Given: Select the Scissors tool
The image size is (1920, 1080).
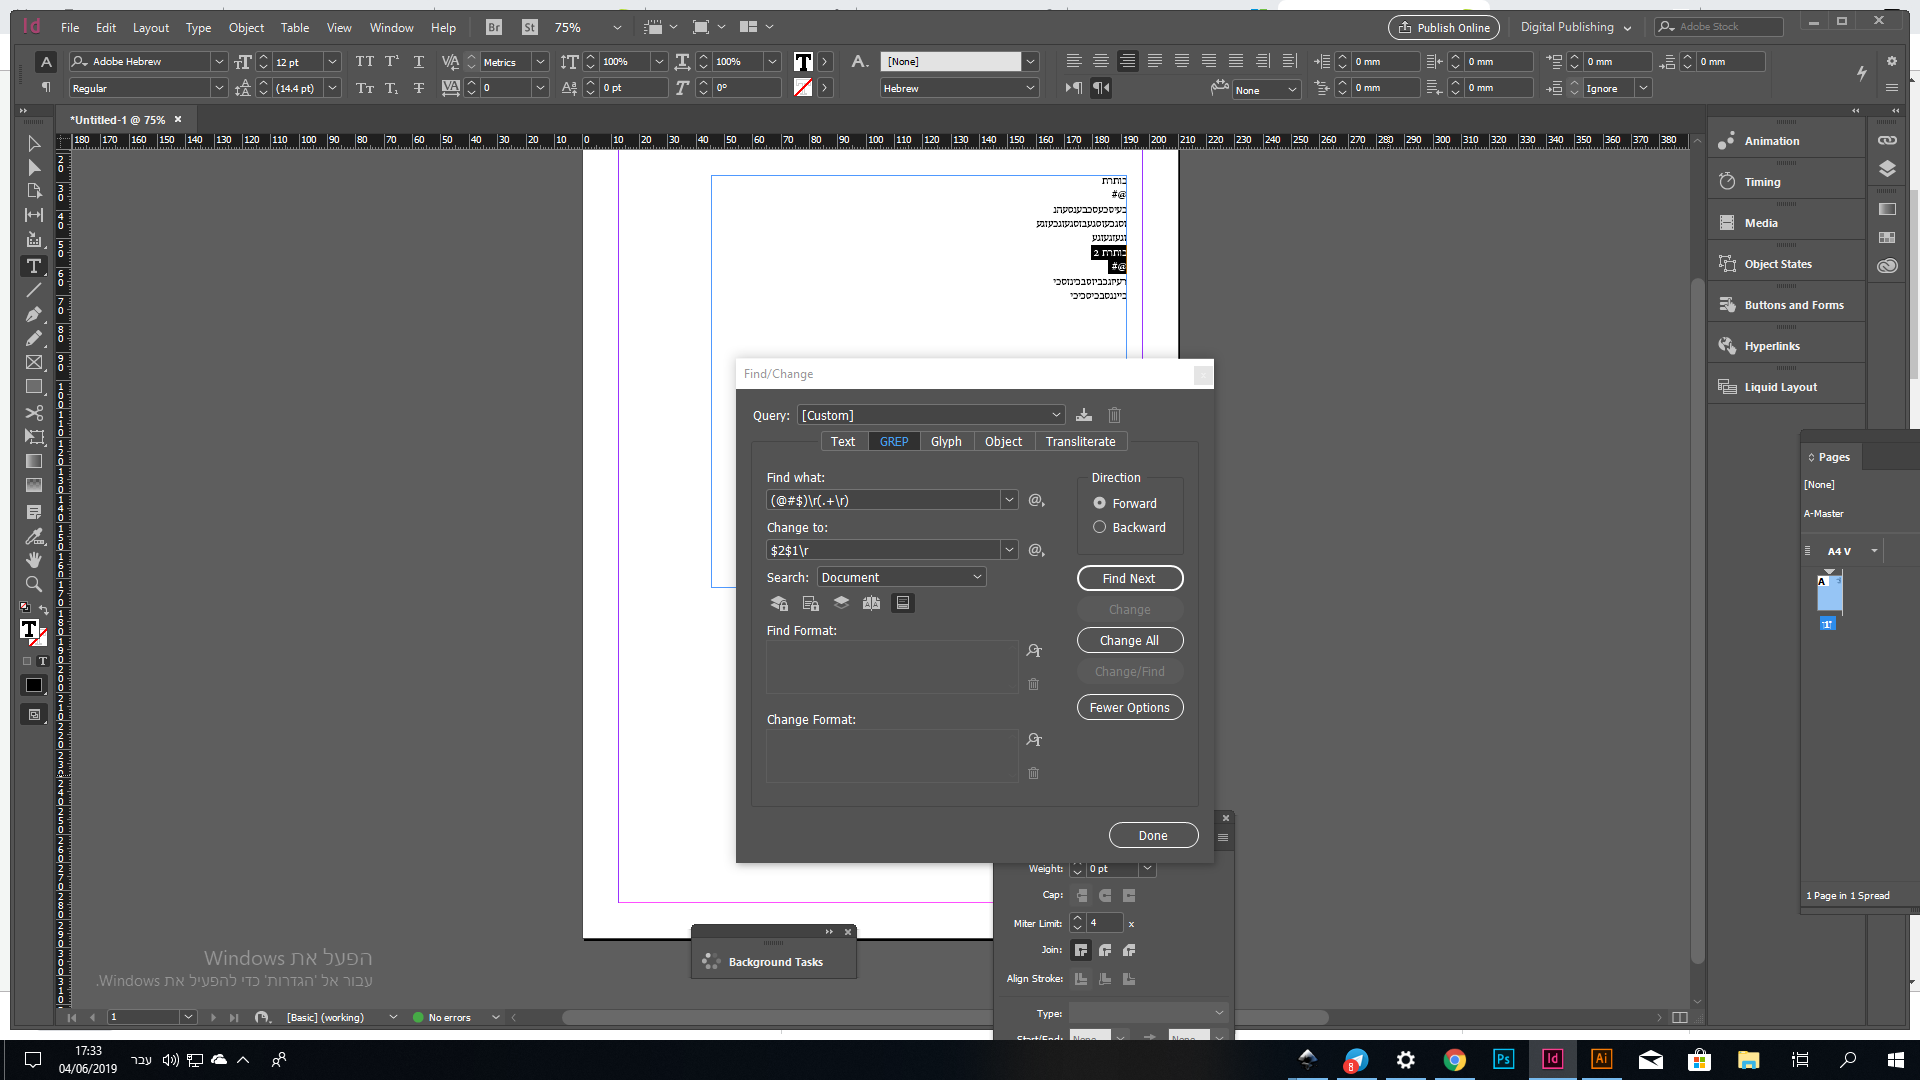Looking at the screenshot, I should click(x=33, y=412).
